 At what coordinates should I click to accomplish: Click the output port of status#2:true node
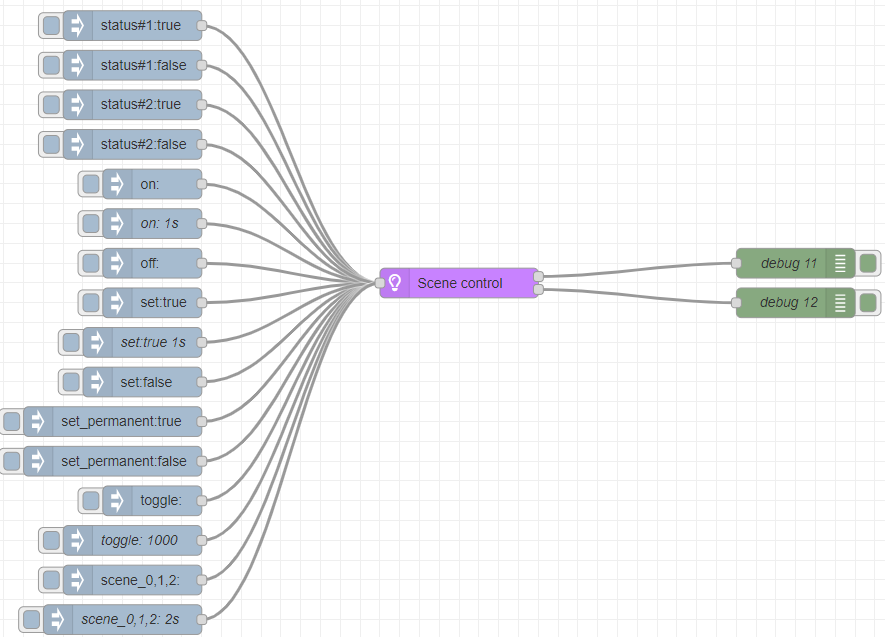[201, 104]
